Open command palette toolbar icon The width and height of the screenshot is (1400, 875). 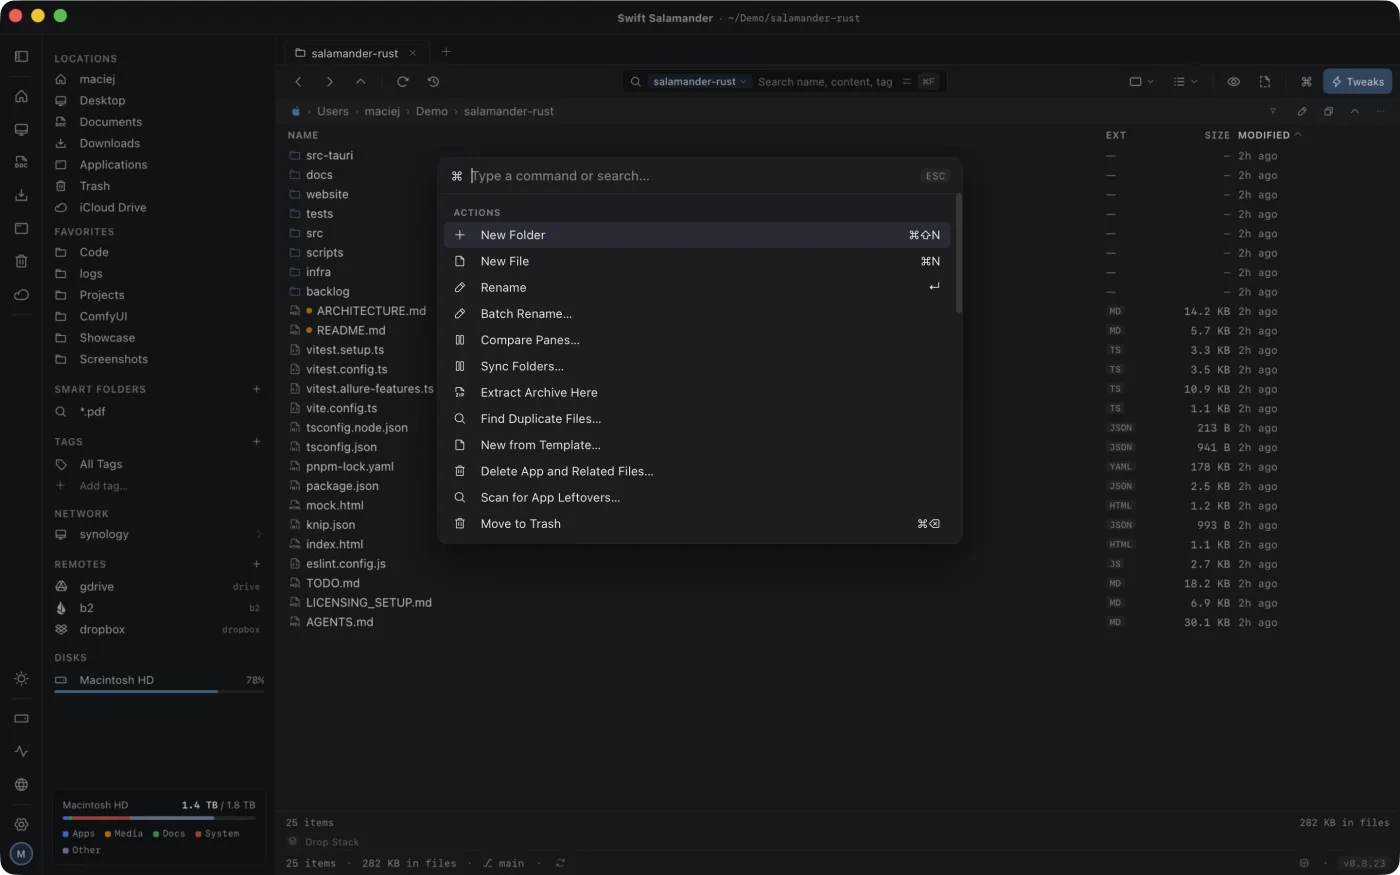1306,82
